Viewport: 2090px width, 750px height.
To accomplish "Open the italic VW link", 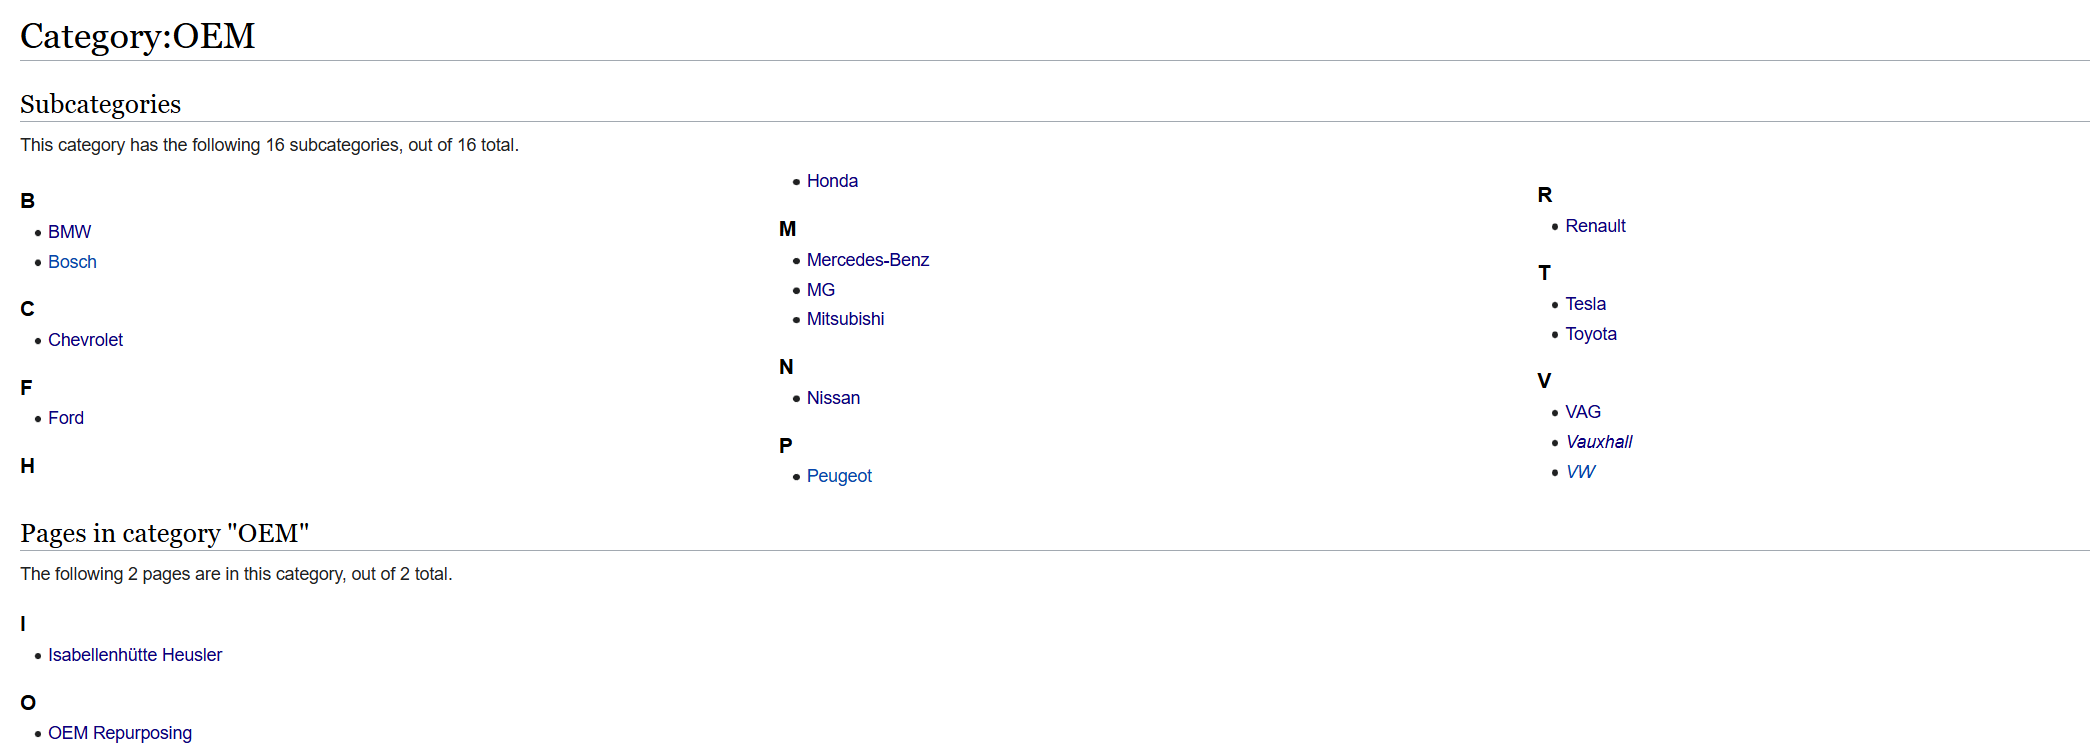I will (x=1580, y=472).
